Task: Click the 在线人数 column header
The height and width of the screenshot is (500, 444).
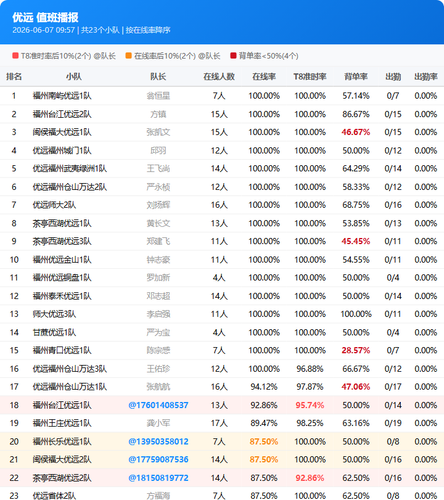Action: pyautogui.click(x=219, y=77)
